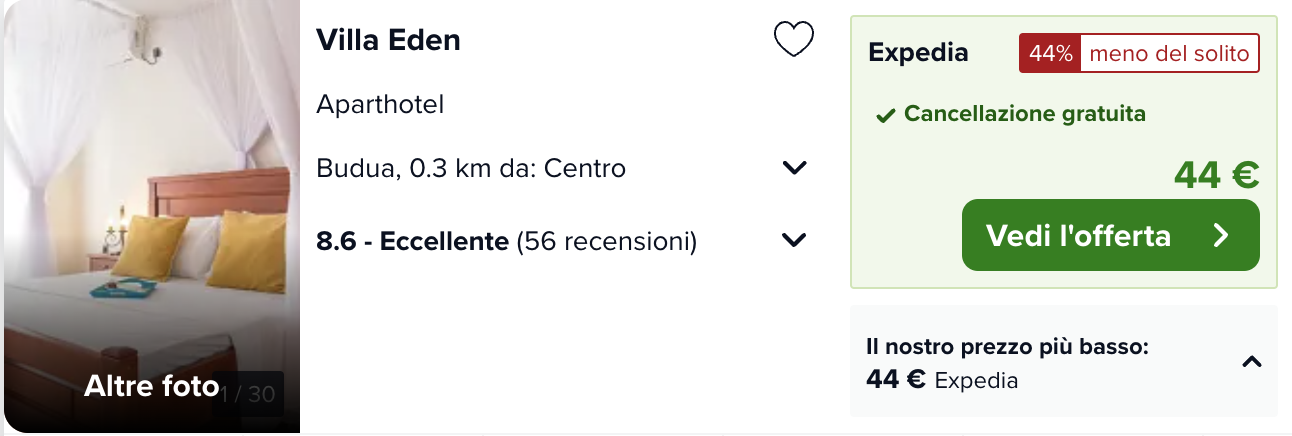Open the 56 recensioni reviews text

pyautogui.click(x=606, y=241)
